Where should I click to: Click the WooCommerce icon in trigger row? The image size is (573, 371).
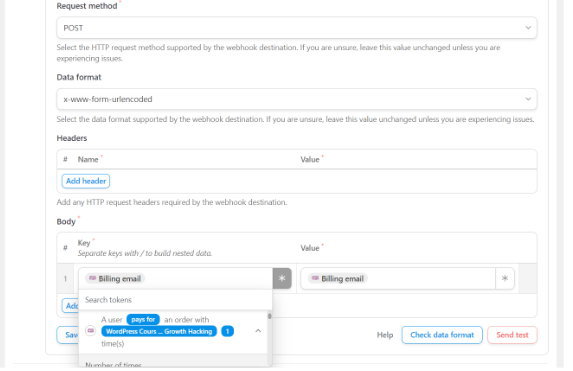click(x=91, y=331)
